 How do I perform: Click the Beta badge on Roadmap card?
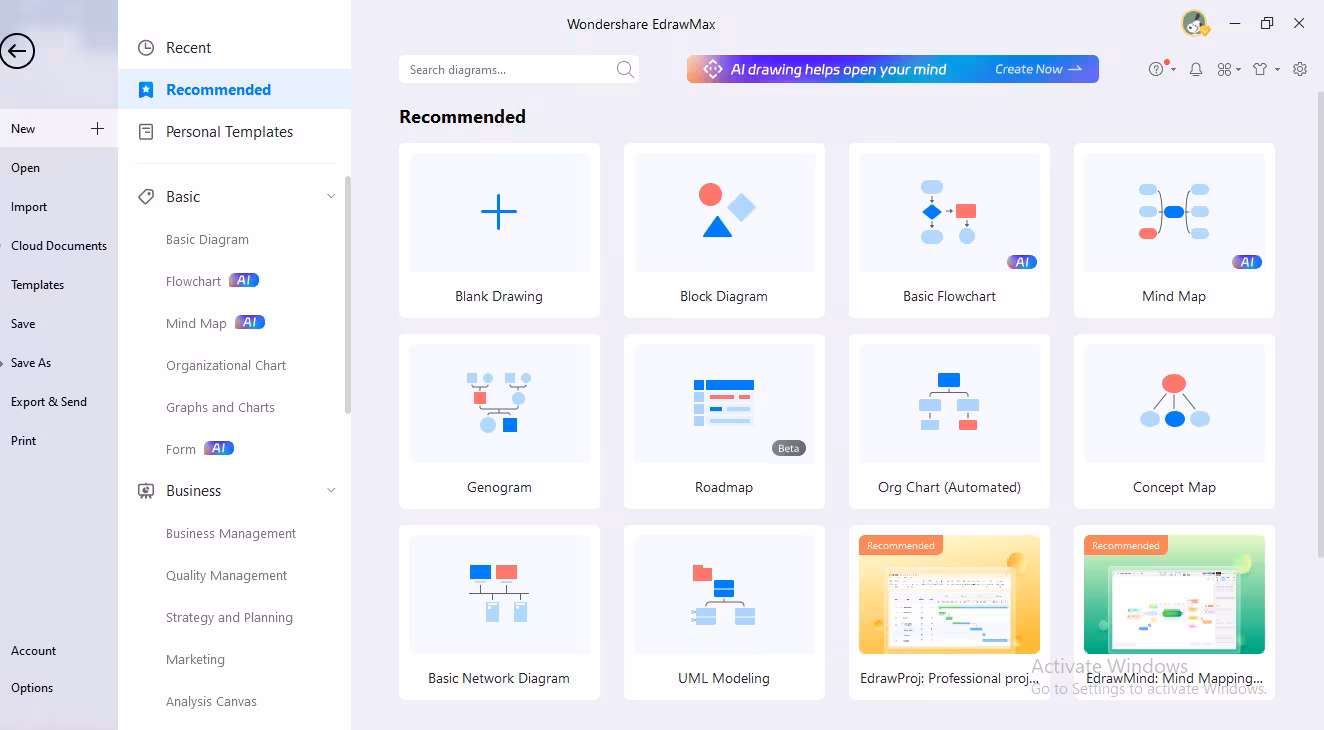coord(789,448)
